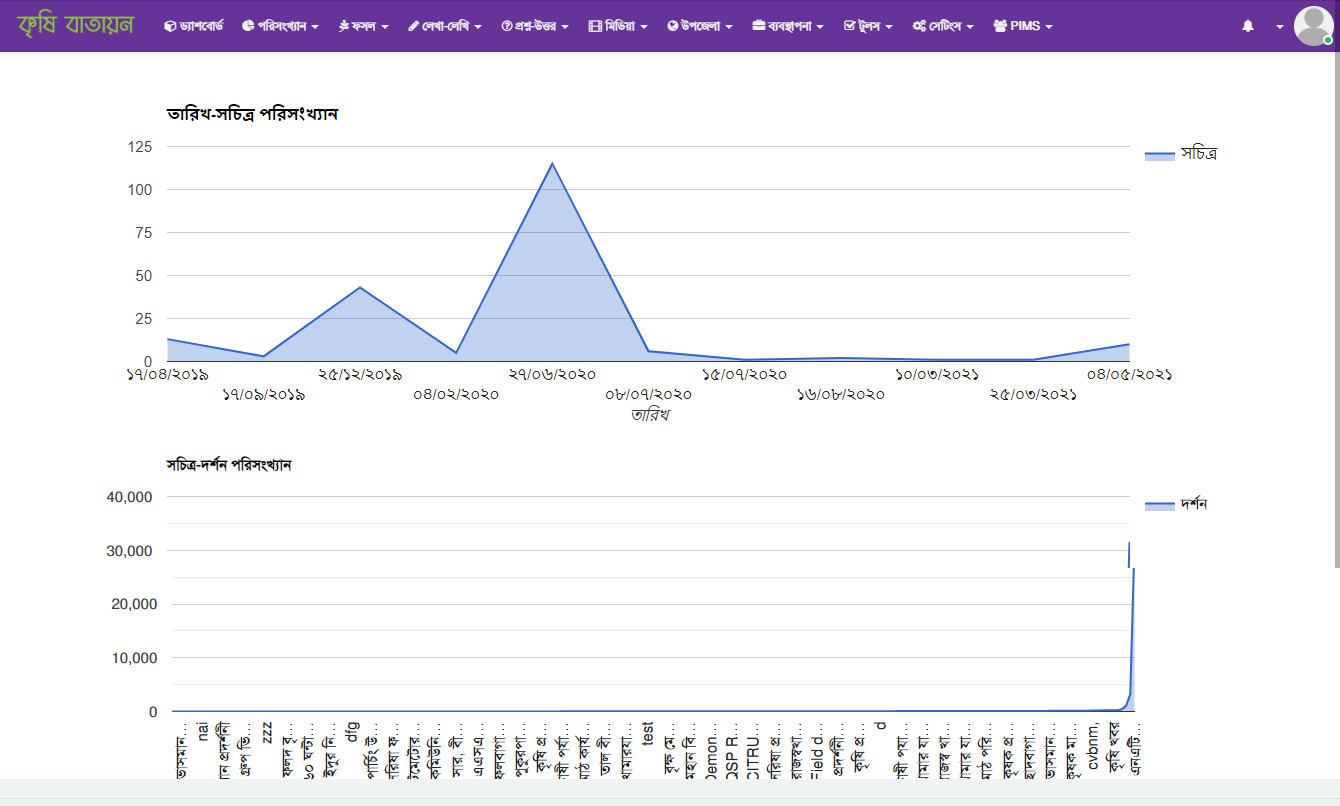Click the 04/05/2021 end data point
The width and height of the screenshot is (1340, 806).
pos(1129,344)
